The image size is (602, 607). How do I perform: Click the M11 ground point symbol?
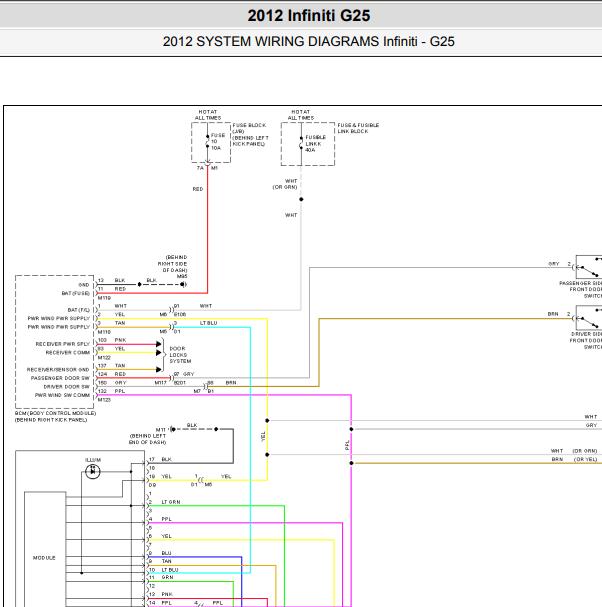coord(173,429)
